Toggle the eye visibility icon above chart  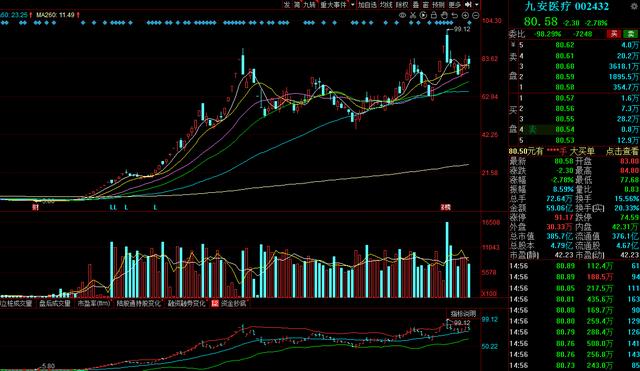[x=402, y=16]
